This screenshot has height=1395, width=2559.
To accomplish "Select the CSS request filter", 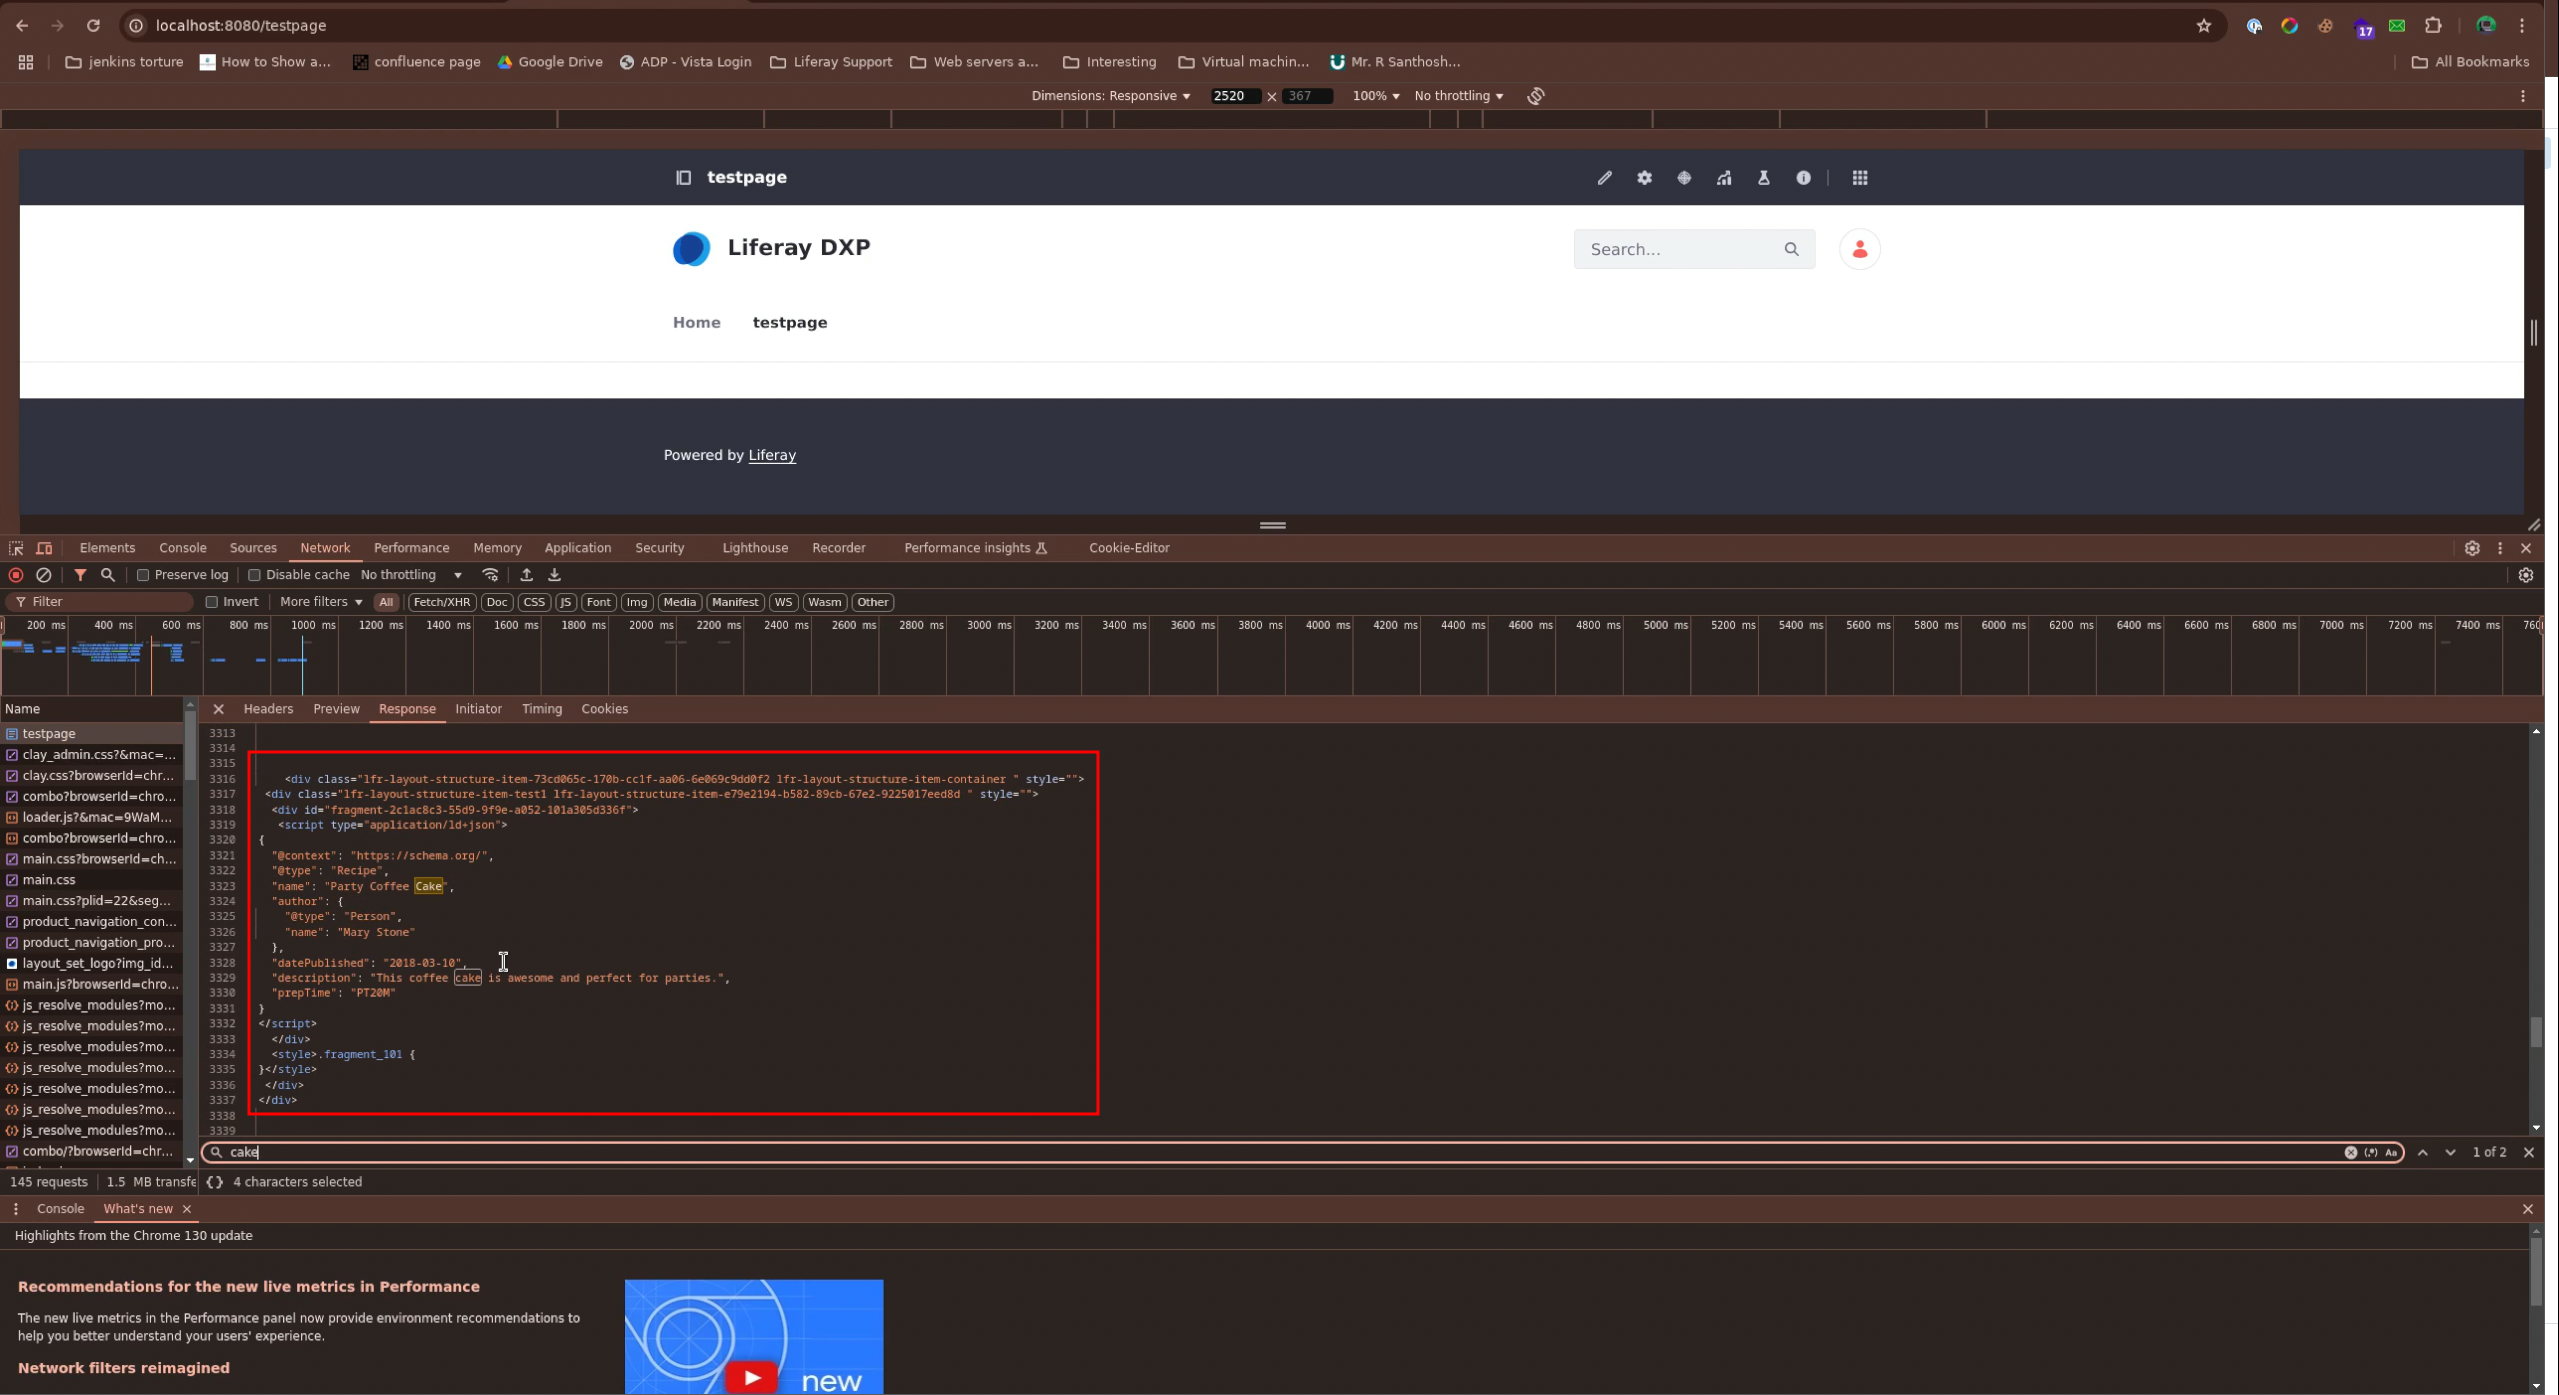I will click(534, 602).
